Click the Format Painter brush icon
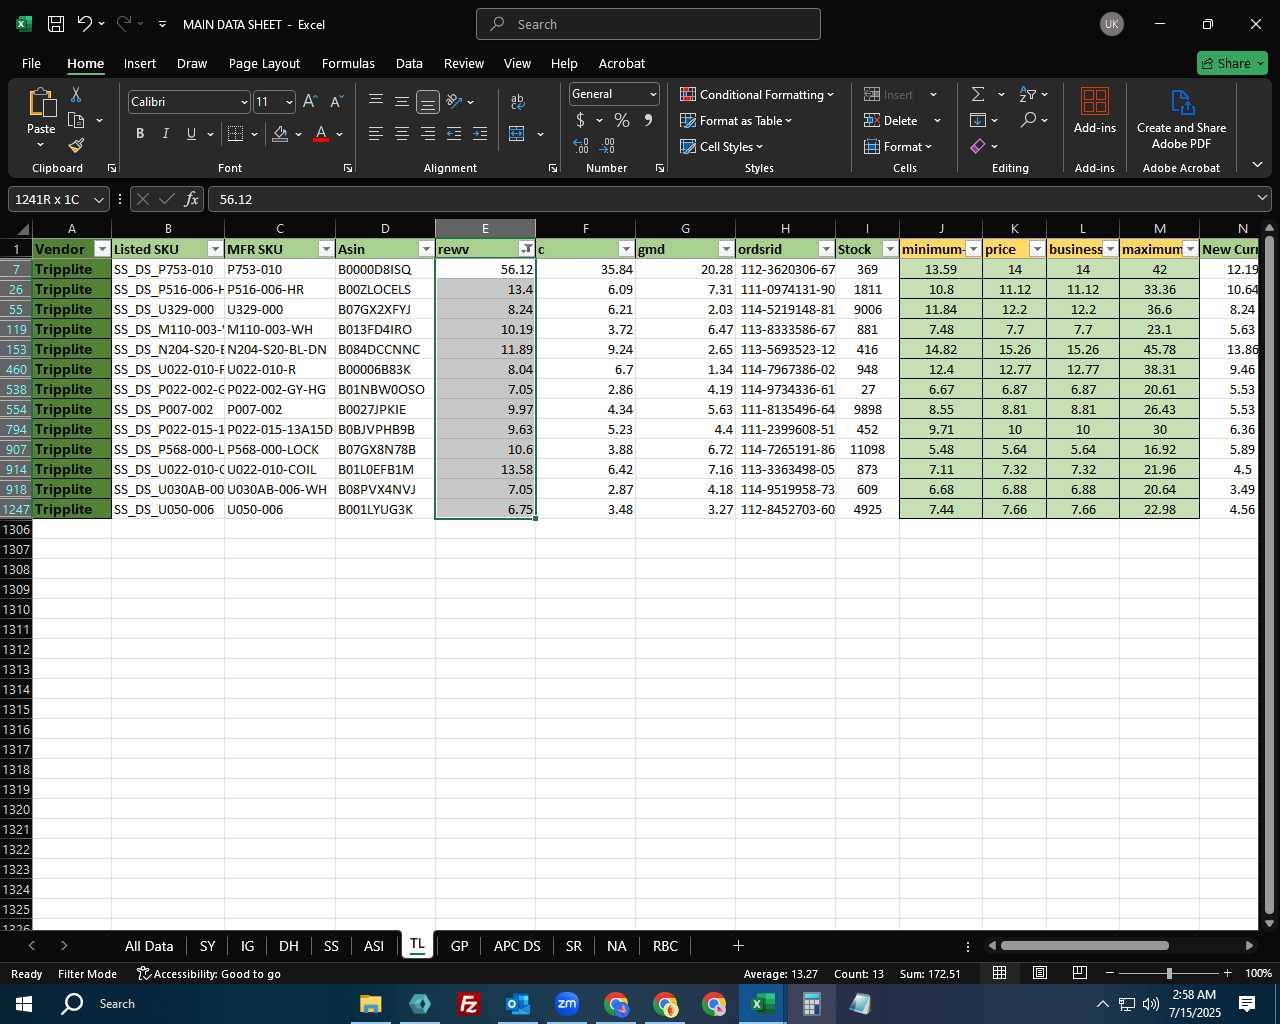The image size is (1280, 1024). 76,145
